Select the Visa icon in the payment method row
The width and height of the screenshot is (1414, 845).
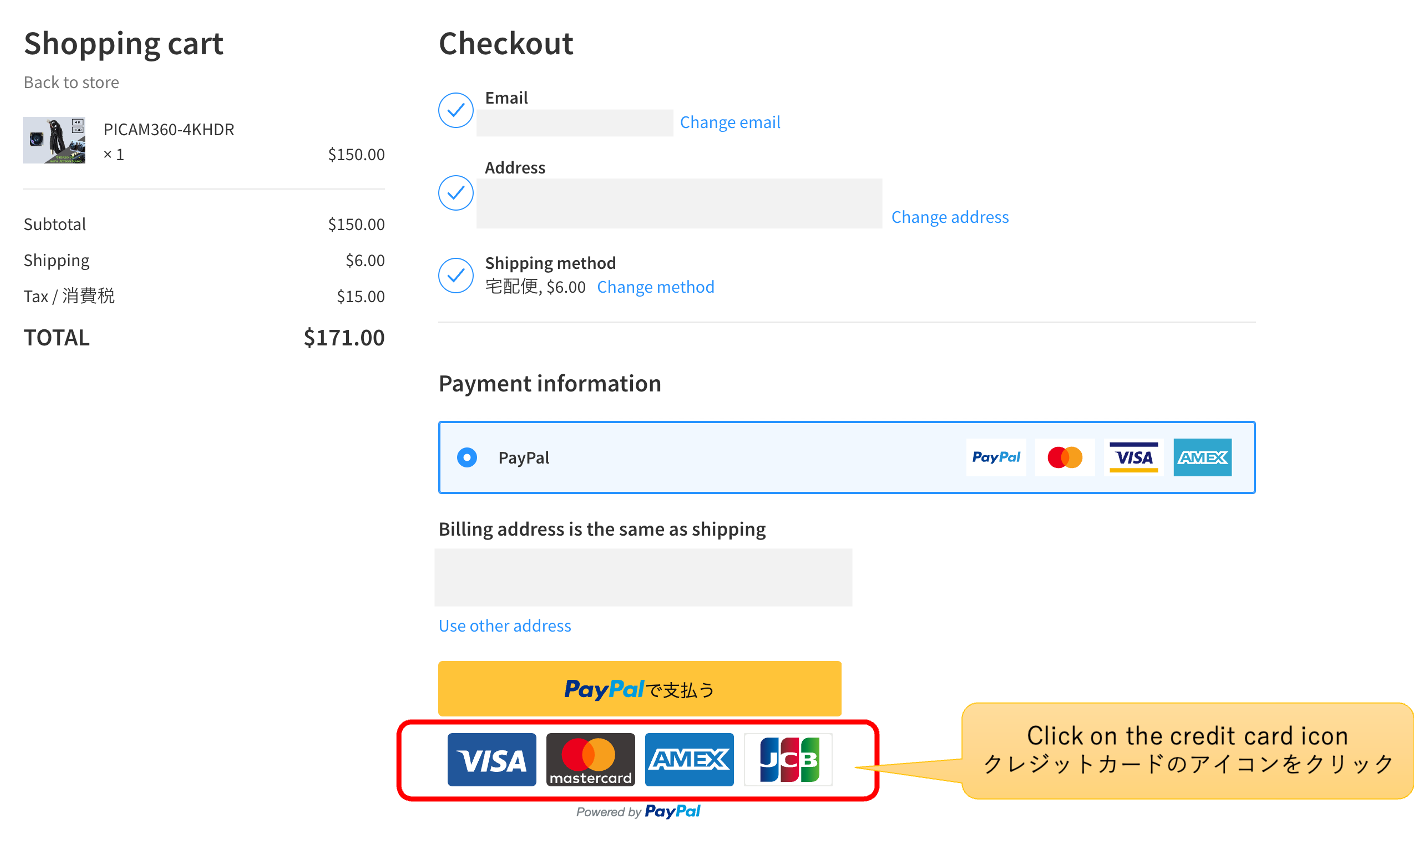coord(1133,457)
